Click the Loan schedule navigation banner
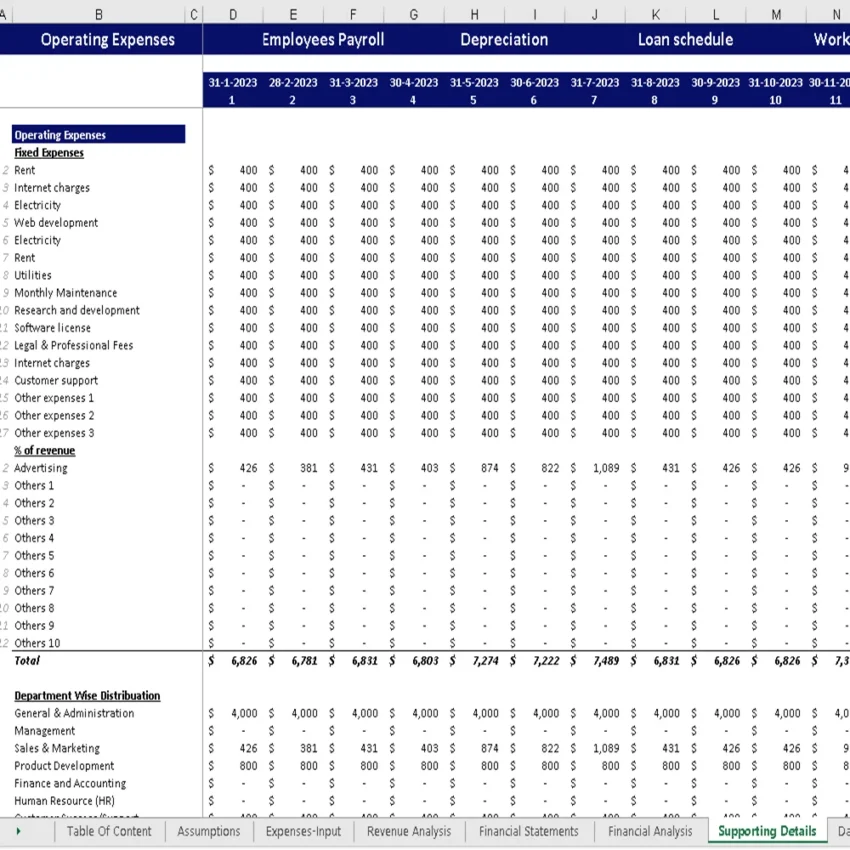 [x=687, y=40]
